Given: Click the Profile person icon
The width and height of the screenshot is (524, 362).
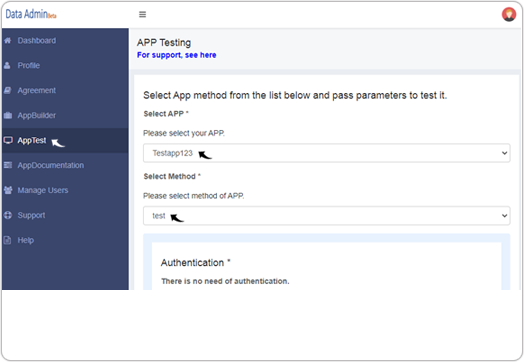Looking at the screenshot, I should 7,66.
